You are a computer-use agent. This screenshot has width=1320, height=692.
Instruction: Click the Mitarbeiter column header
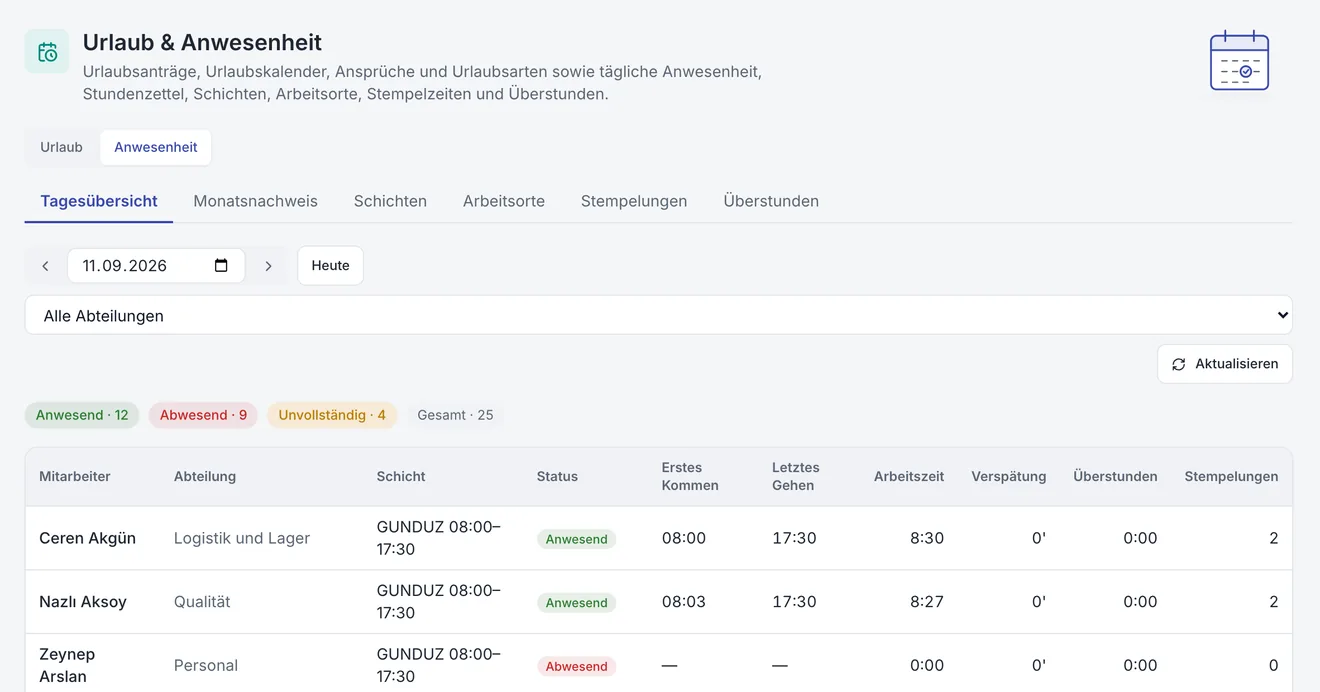click(x=75, y=477)
